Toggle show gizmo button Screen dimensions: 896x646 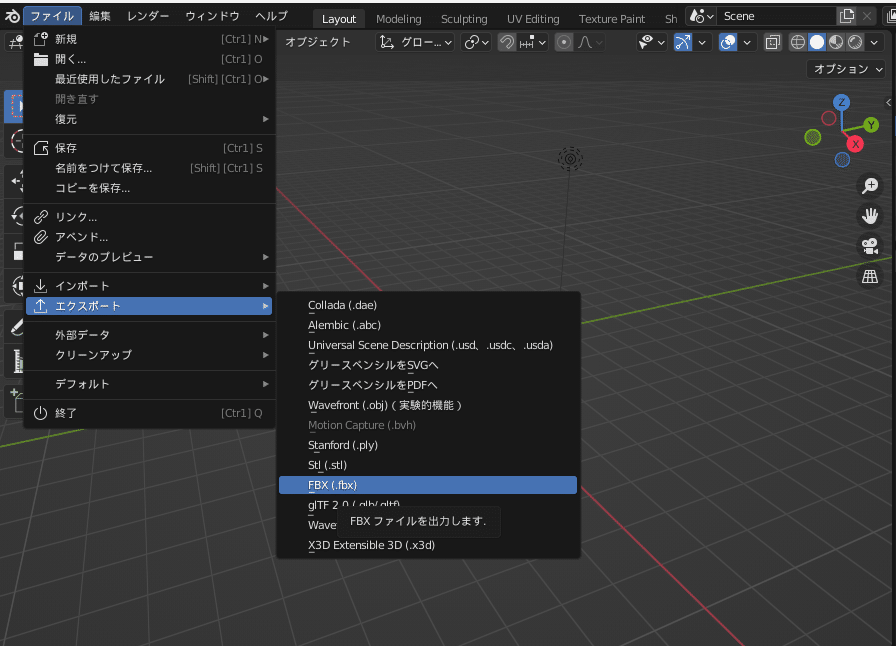pyautogui.click(x=683, y=42)
